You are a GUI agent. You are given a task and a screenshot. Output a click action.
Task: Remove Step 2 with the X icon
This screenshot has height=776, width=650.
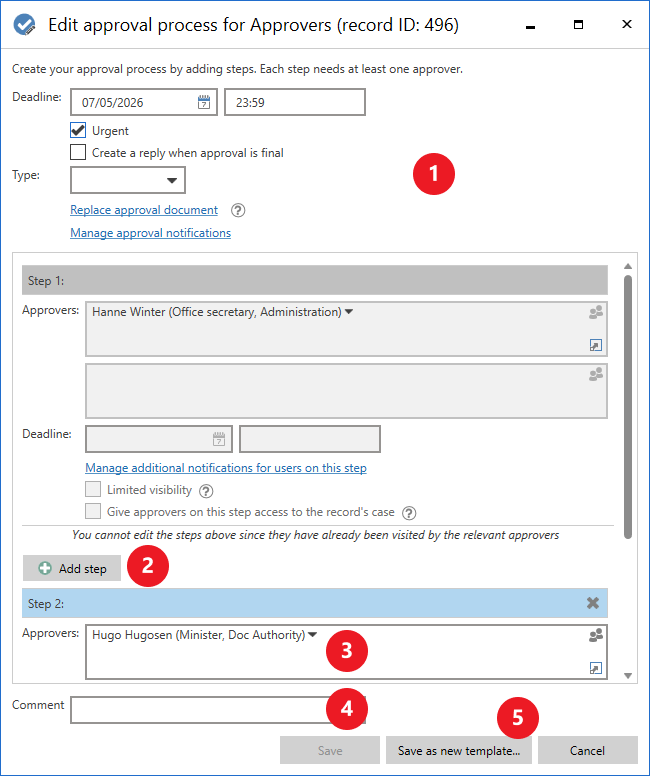pos(593,603)
